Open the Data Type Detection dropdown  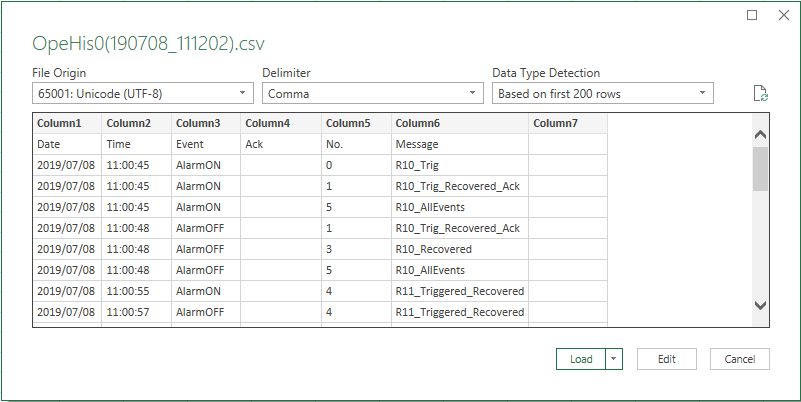[602, 94]
